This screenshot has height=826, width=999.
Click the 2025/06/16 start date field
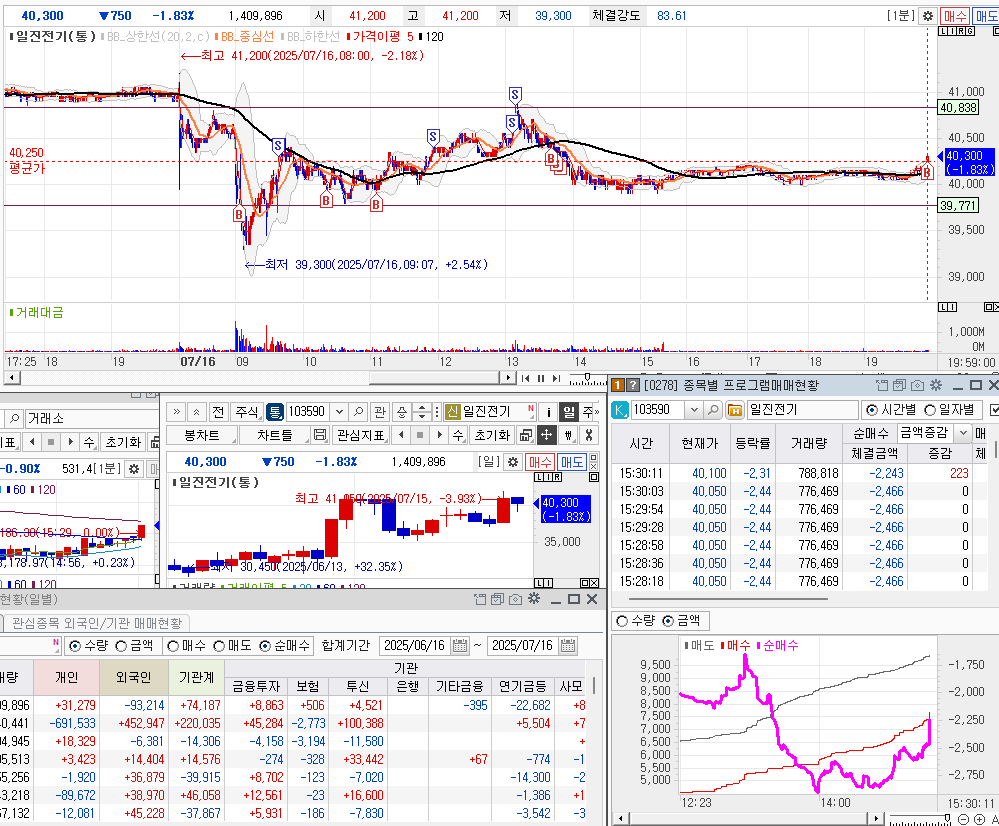pyautogui.click(x=415, y=646)
